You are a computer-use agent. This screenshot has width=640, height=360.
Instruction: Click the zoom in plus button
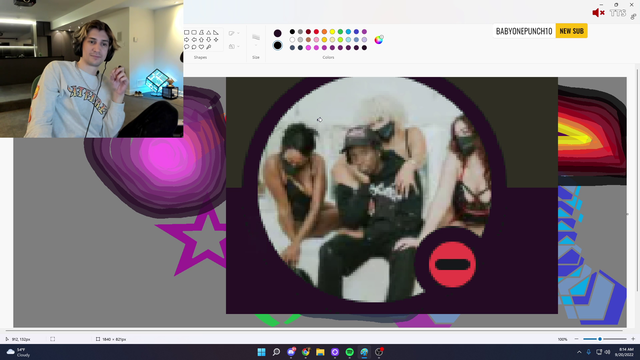click(633, 339)
